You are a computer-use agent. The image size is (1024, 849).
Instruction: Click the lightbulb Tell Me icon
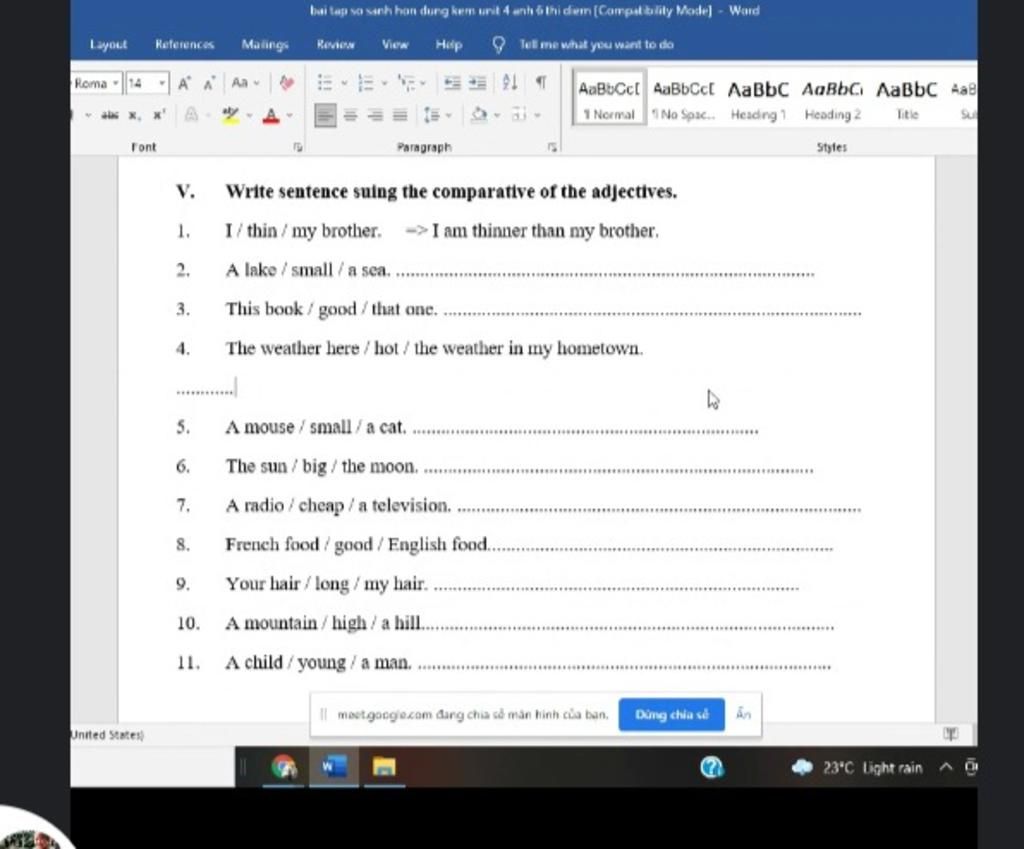[x=498, y=44]
